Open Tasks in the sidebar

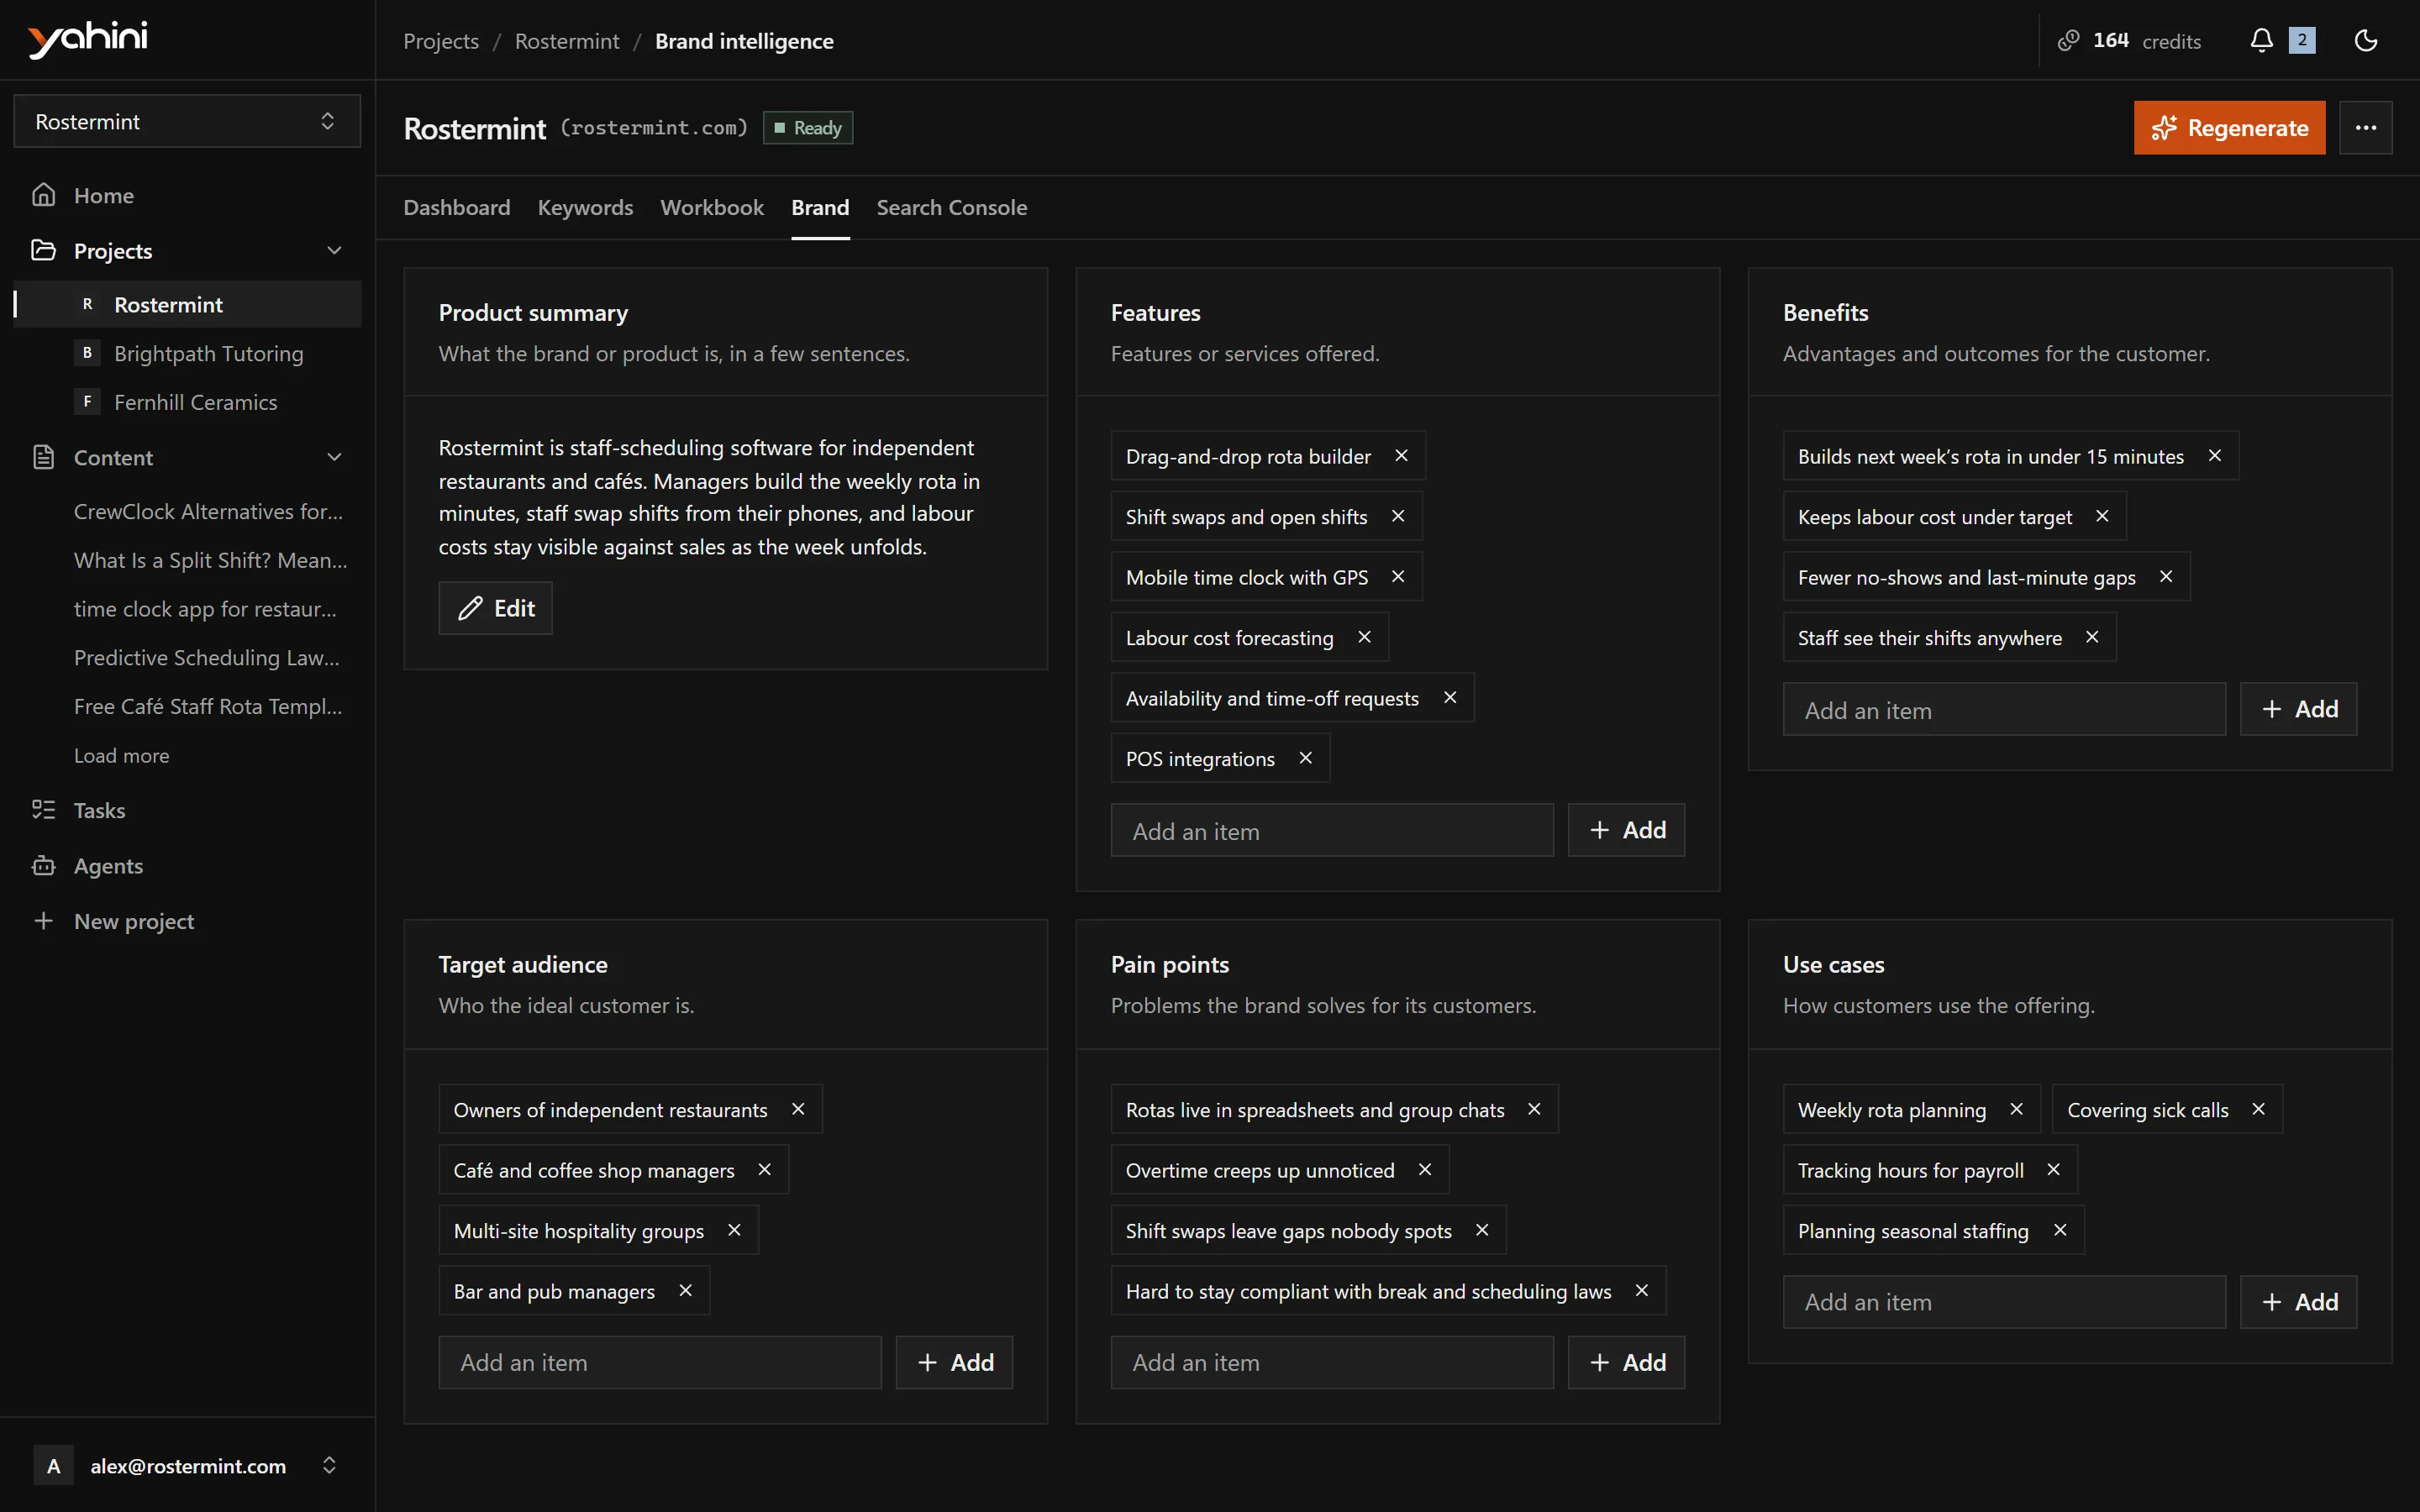(187, 810)
